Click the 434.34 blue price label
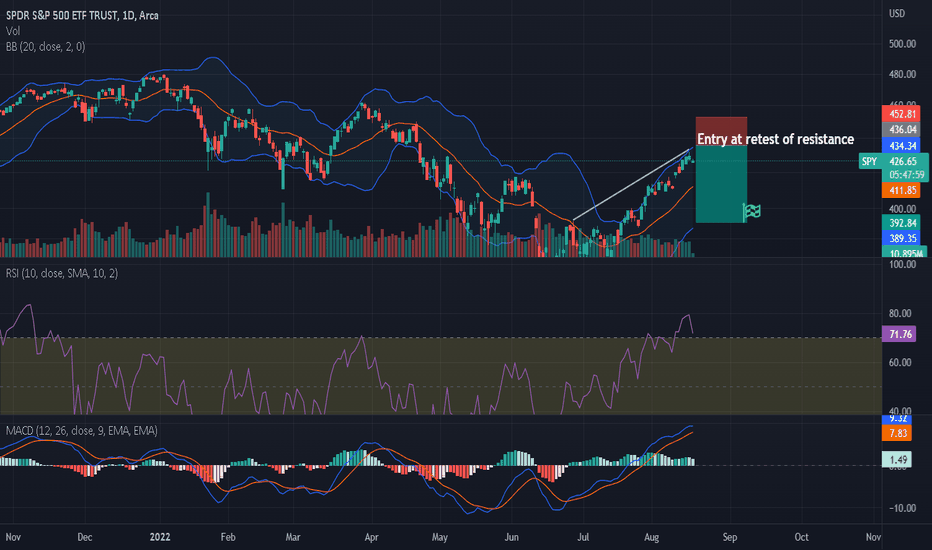 902,146
